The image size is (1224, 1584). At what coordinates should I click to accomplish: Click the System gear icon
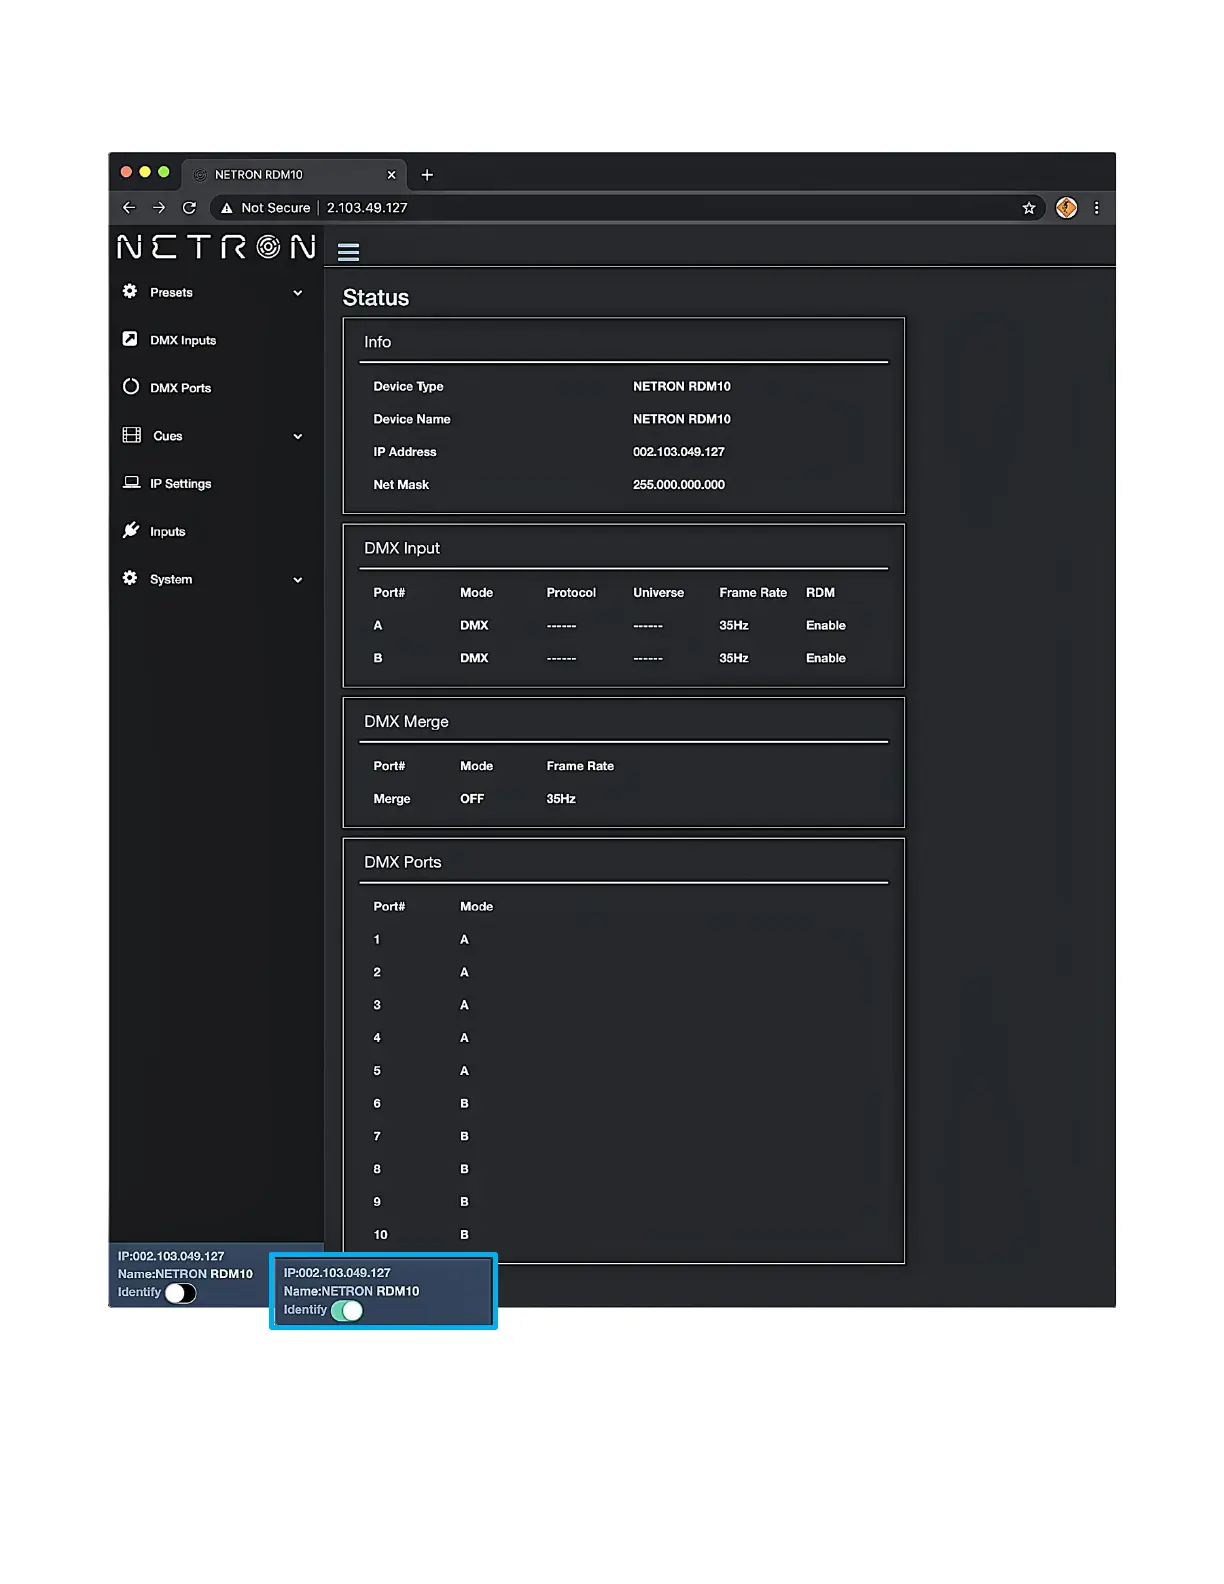(x=130, y=578)
